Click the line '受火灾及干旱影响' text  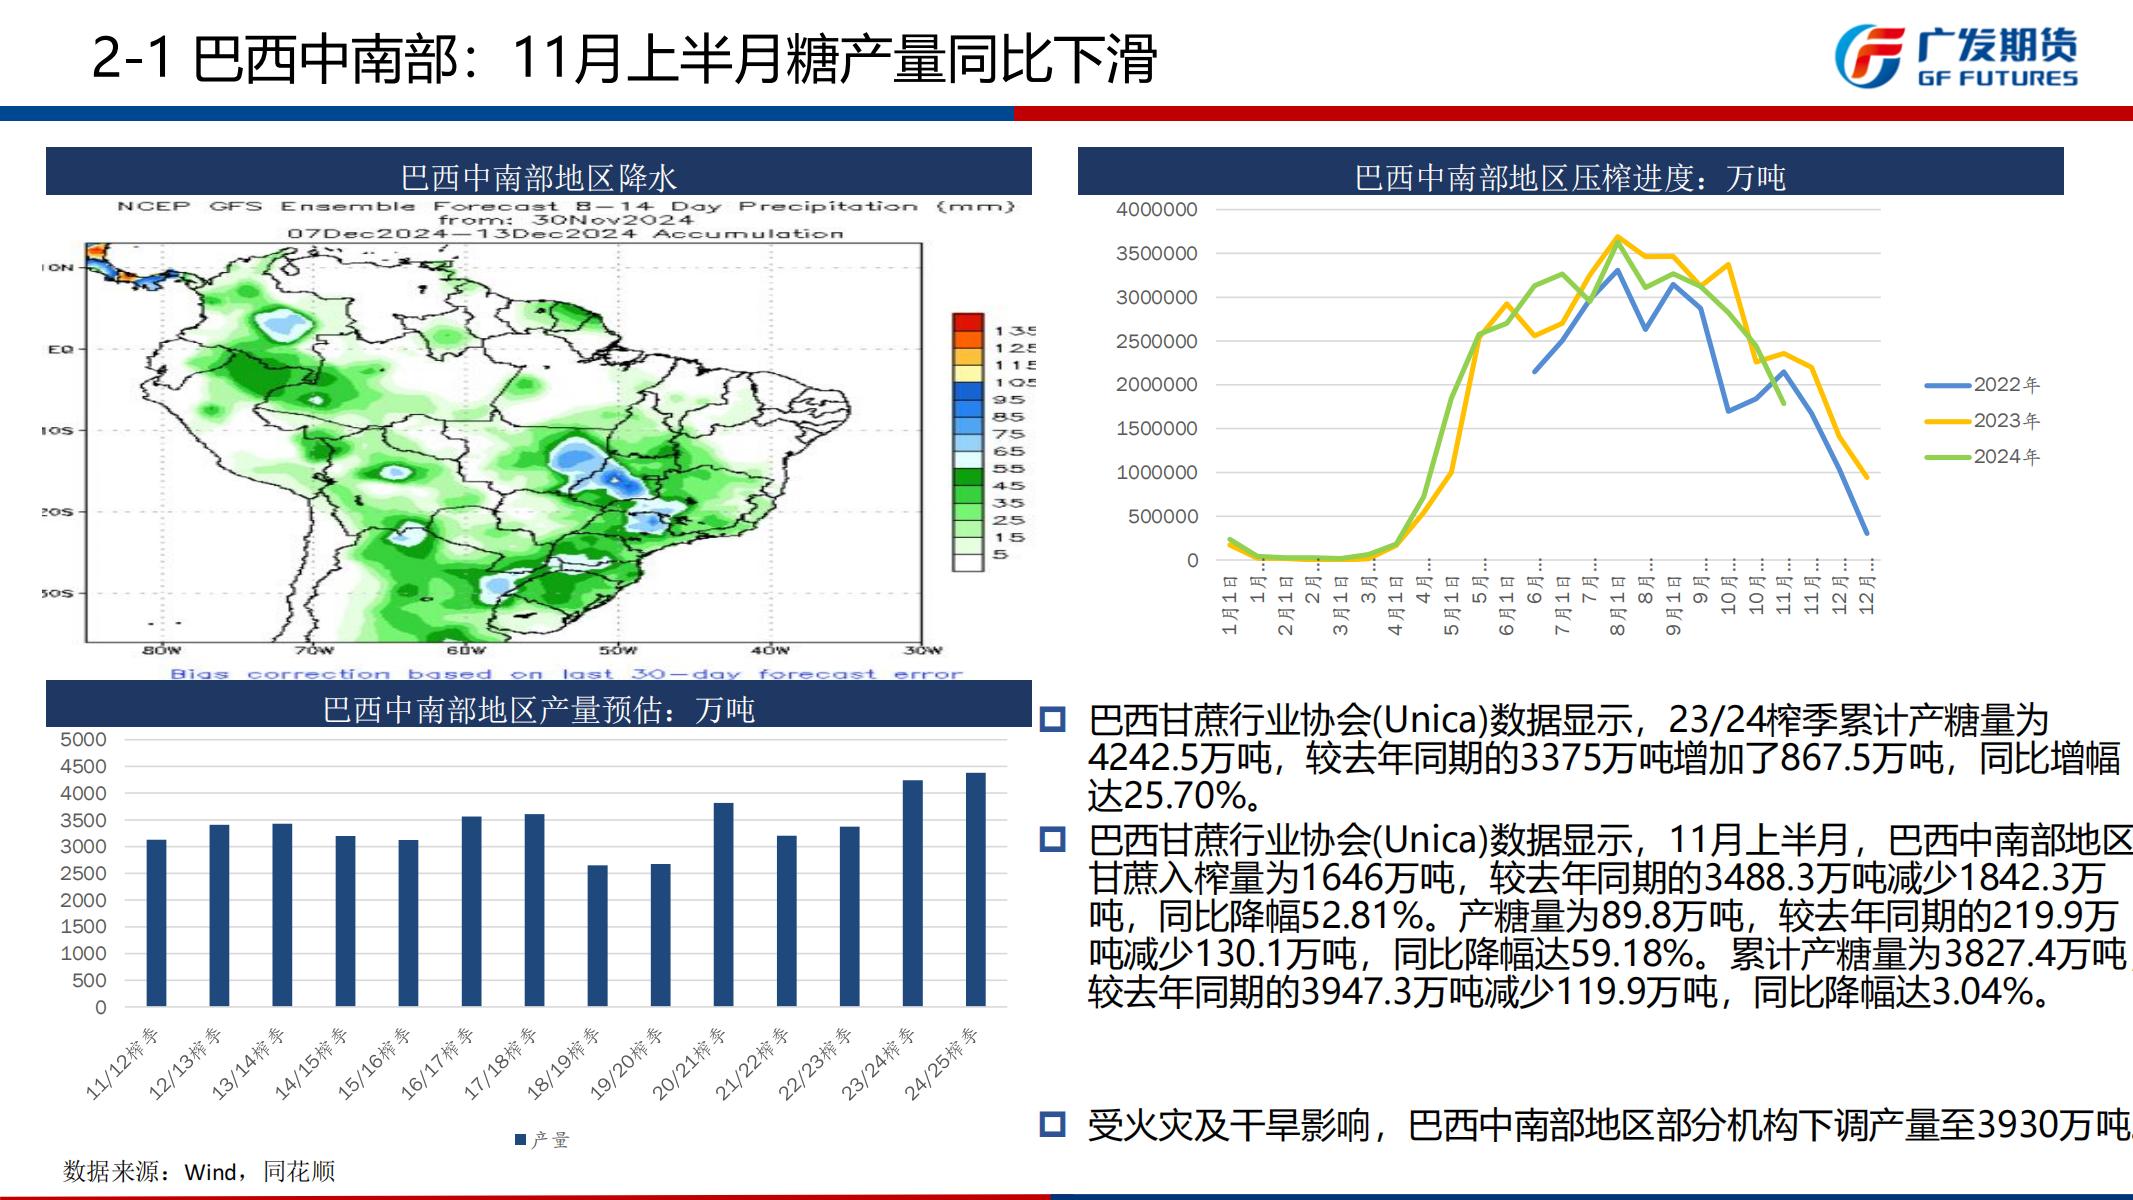(x=1610, y=1126)
